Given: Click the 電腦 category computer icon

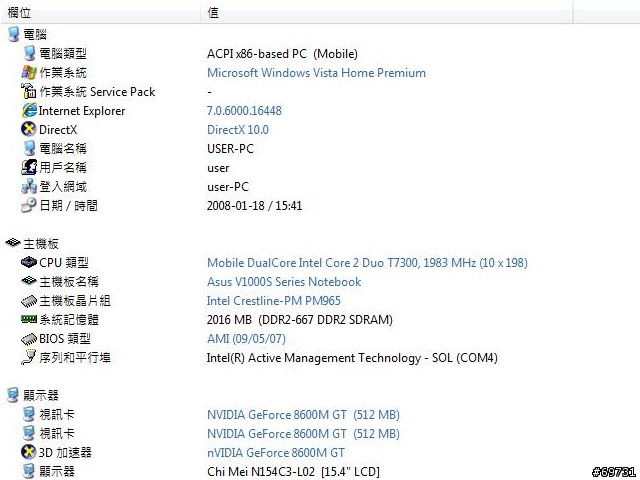Looking at the screenshot, I should pyautogui.click(x=13, y=34).
